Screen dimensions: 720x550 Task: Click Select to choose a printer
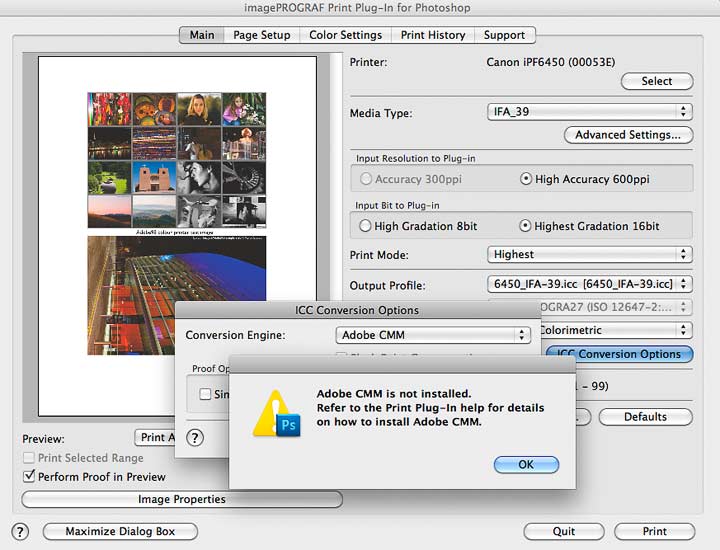pos(657,81)
